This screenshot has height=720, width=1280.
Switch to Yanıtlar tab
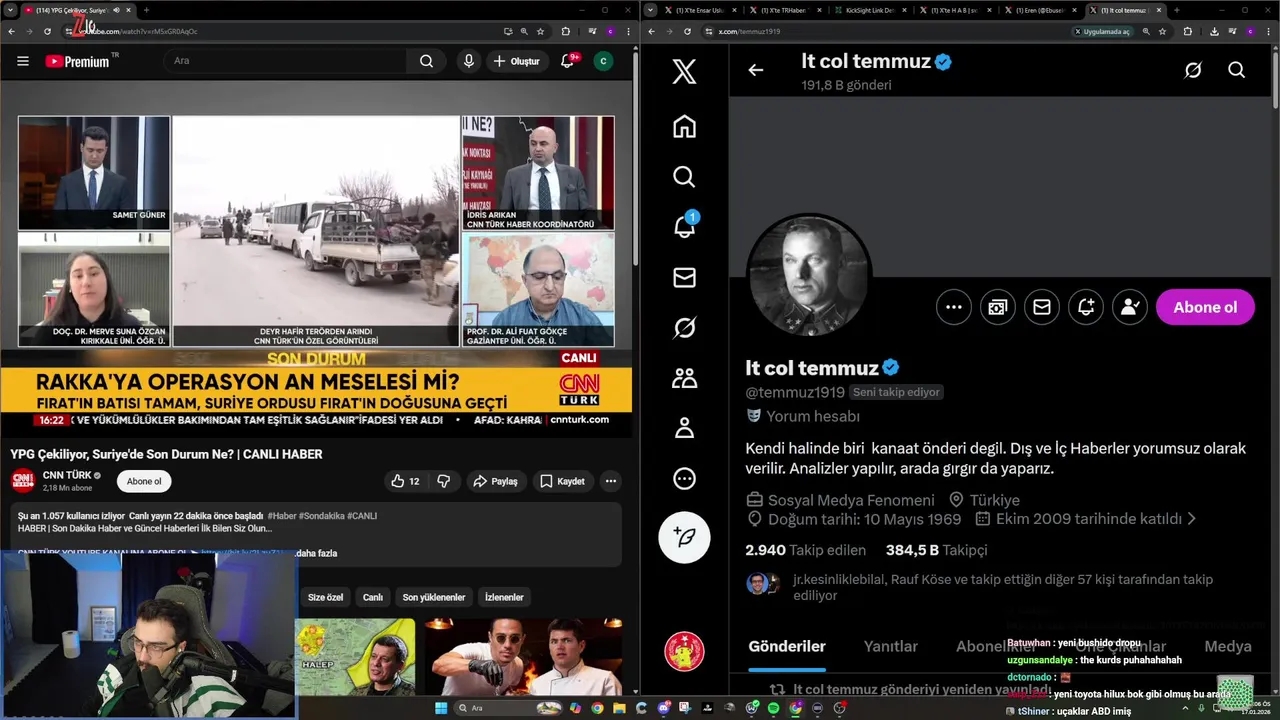(891, 646)
